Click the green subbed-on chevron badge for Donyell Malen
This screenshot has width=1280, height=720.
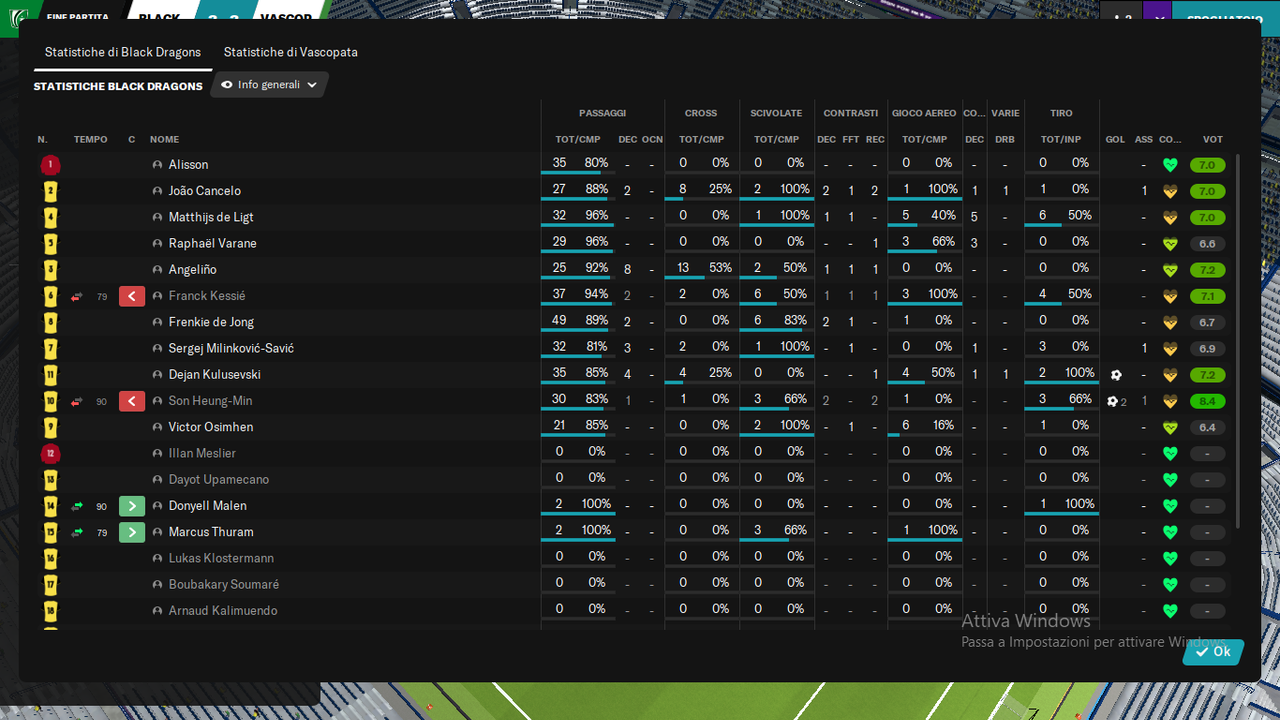pyautogui.click(x=132, y=506)
